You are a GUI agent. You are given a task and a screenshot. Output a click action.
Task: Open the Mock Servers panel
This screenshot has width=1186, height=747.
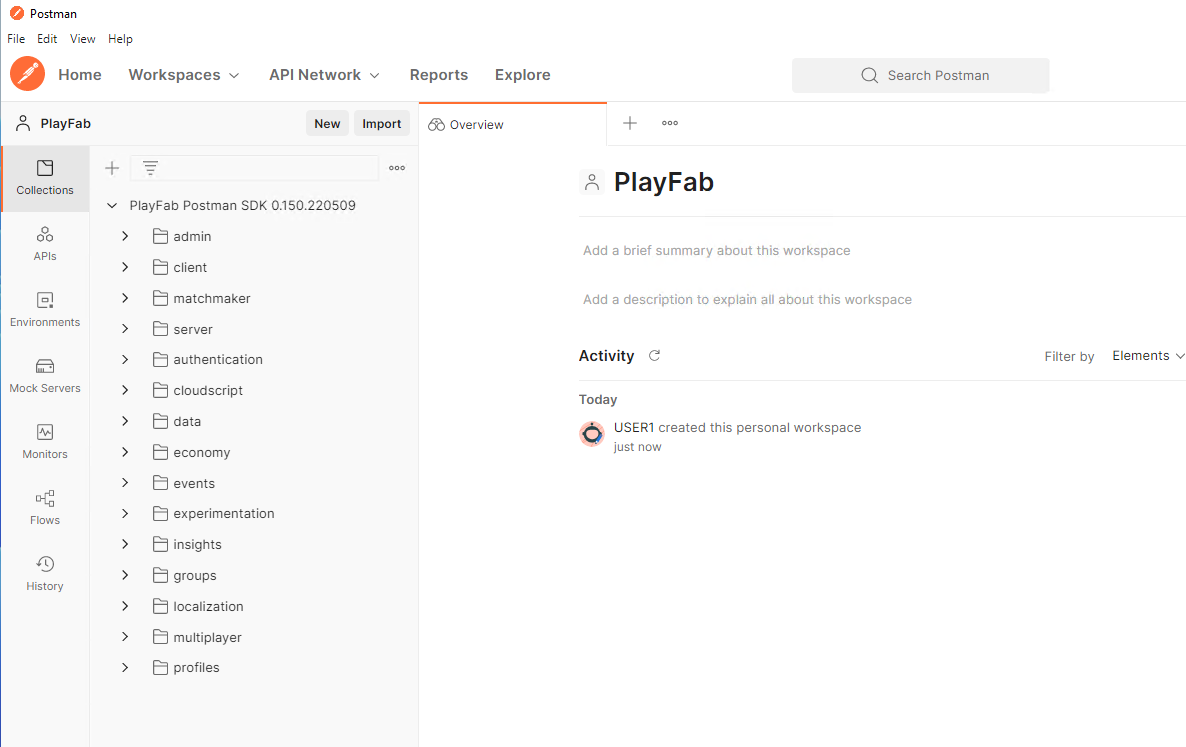[x=44, y=375]
